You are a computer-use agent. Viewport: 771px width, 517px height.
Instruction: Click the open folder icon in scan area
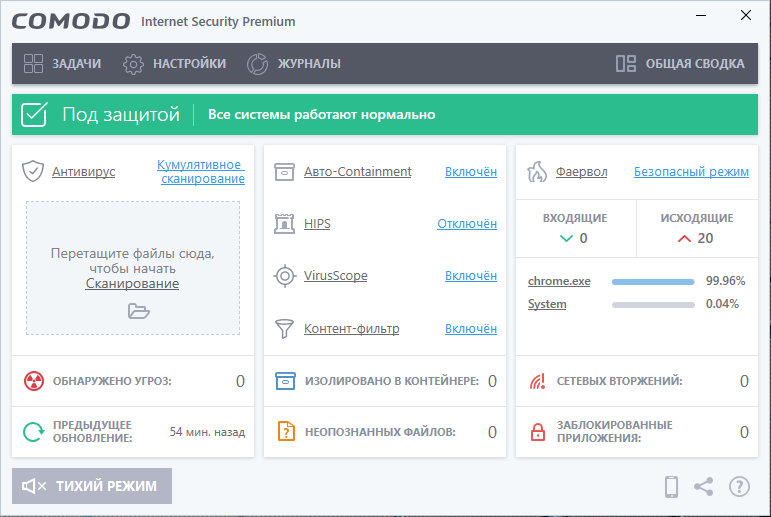(x=139, y=311)
